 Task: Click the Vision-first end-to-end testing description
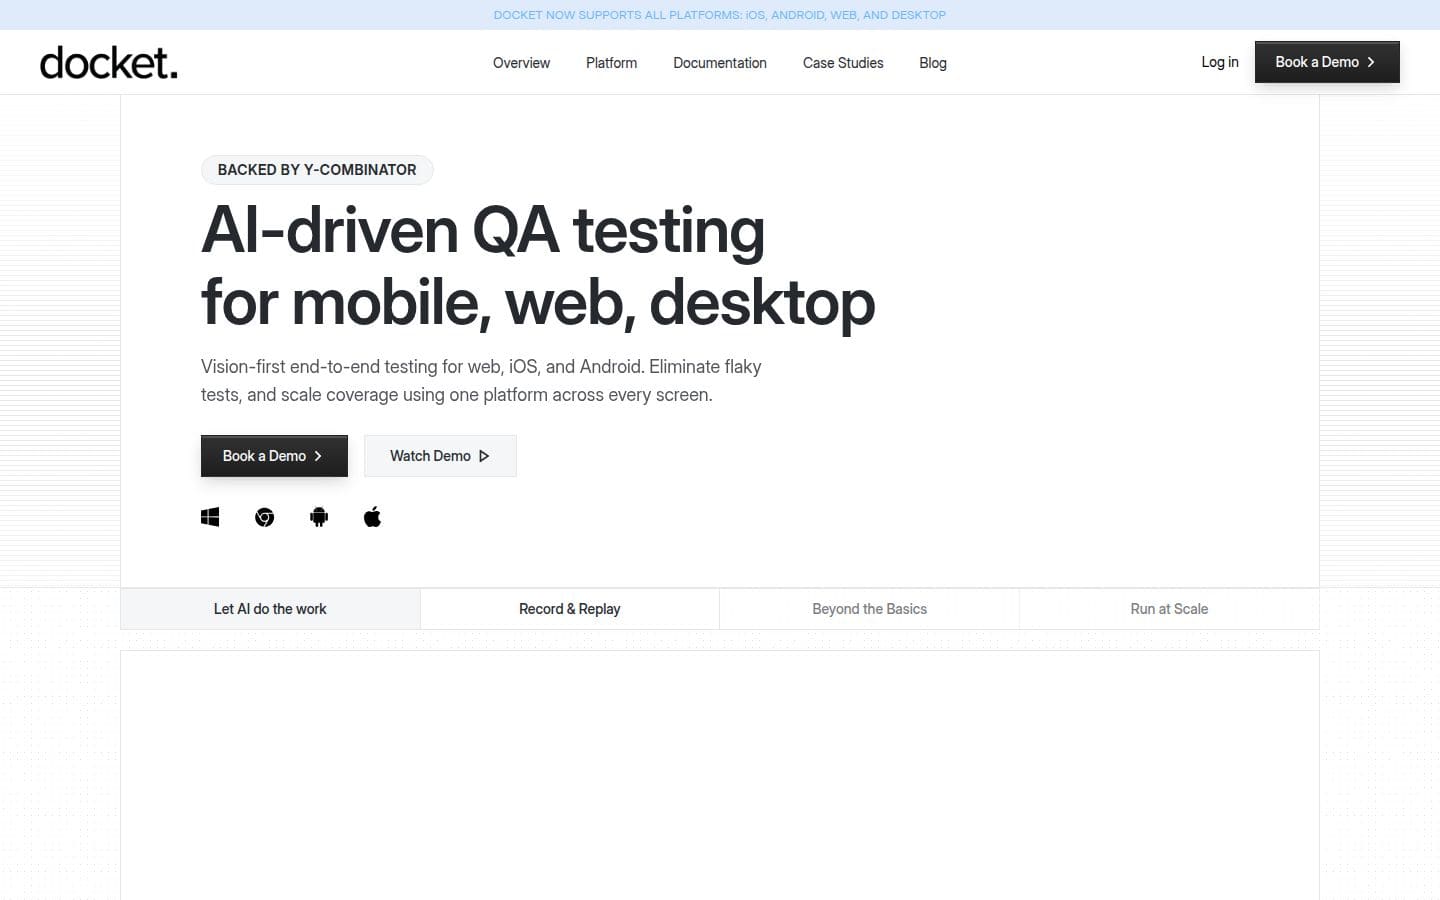tap(481, 381)
